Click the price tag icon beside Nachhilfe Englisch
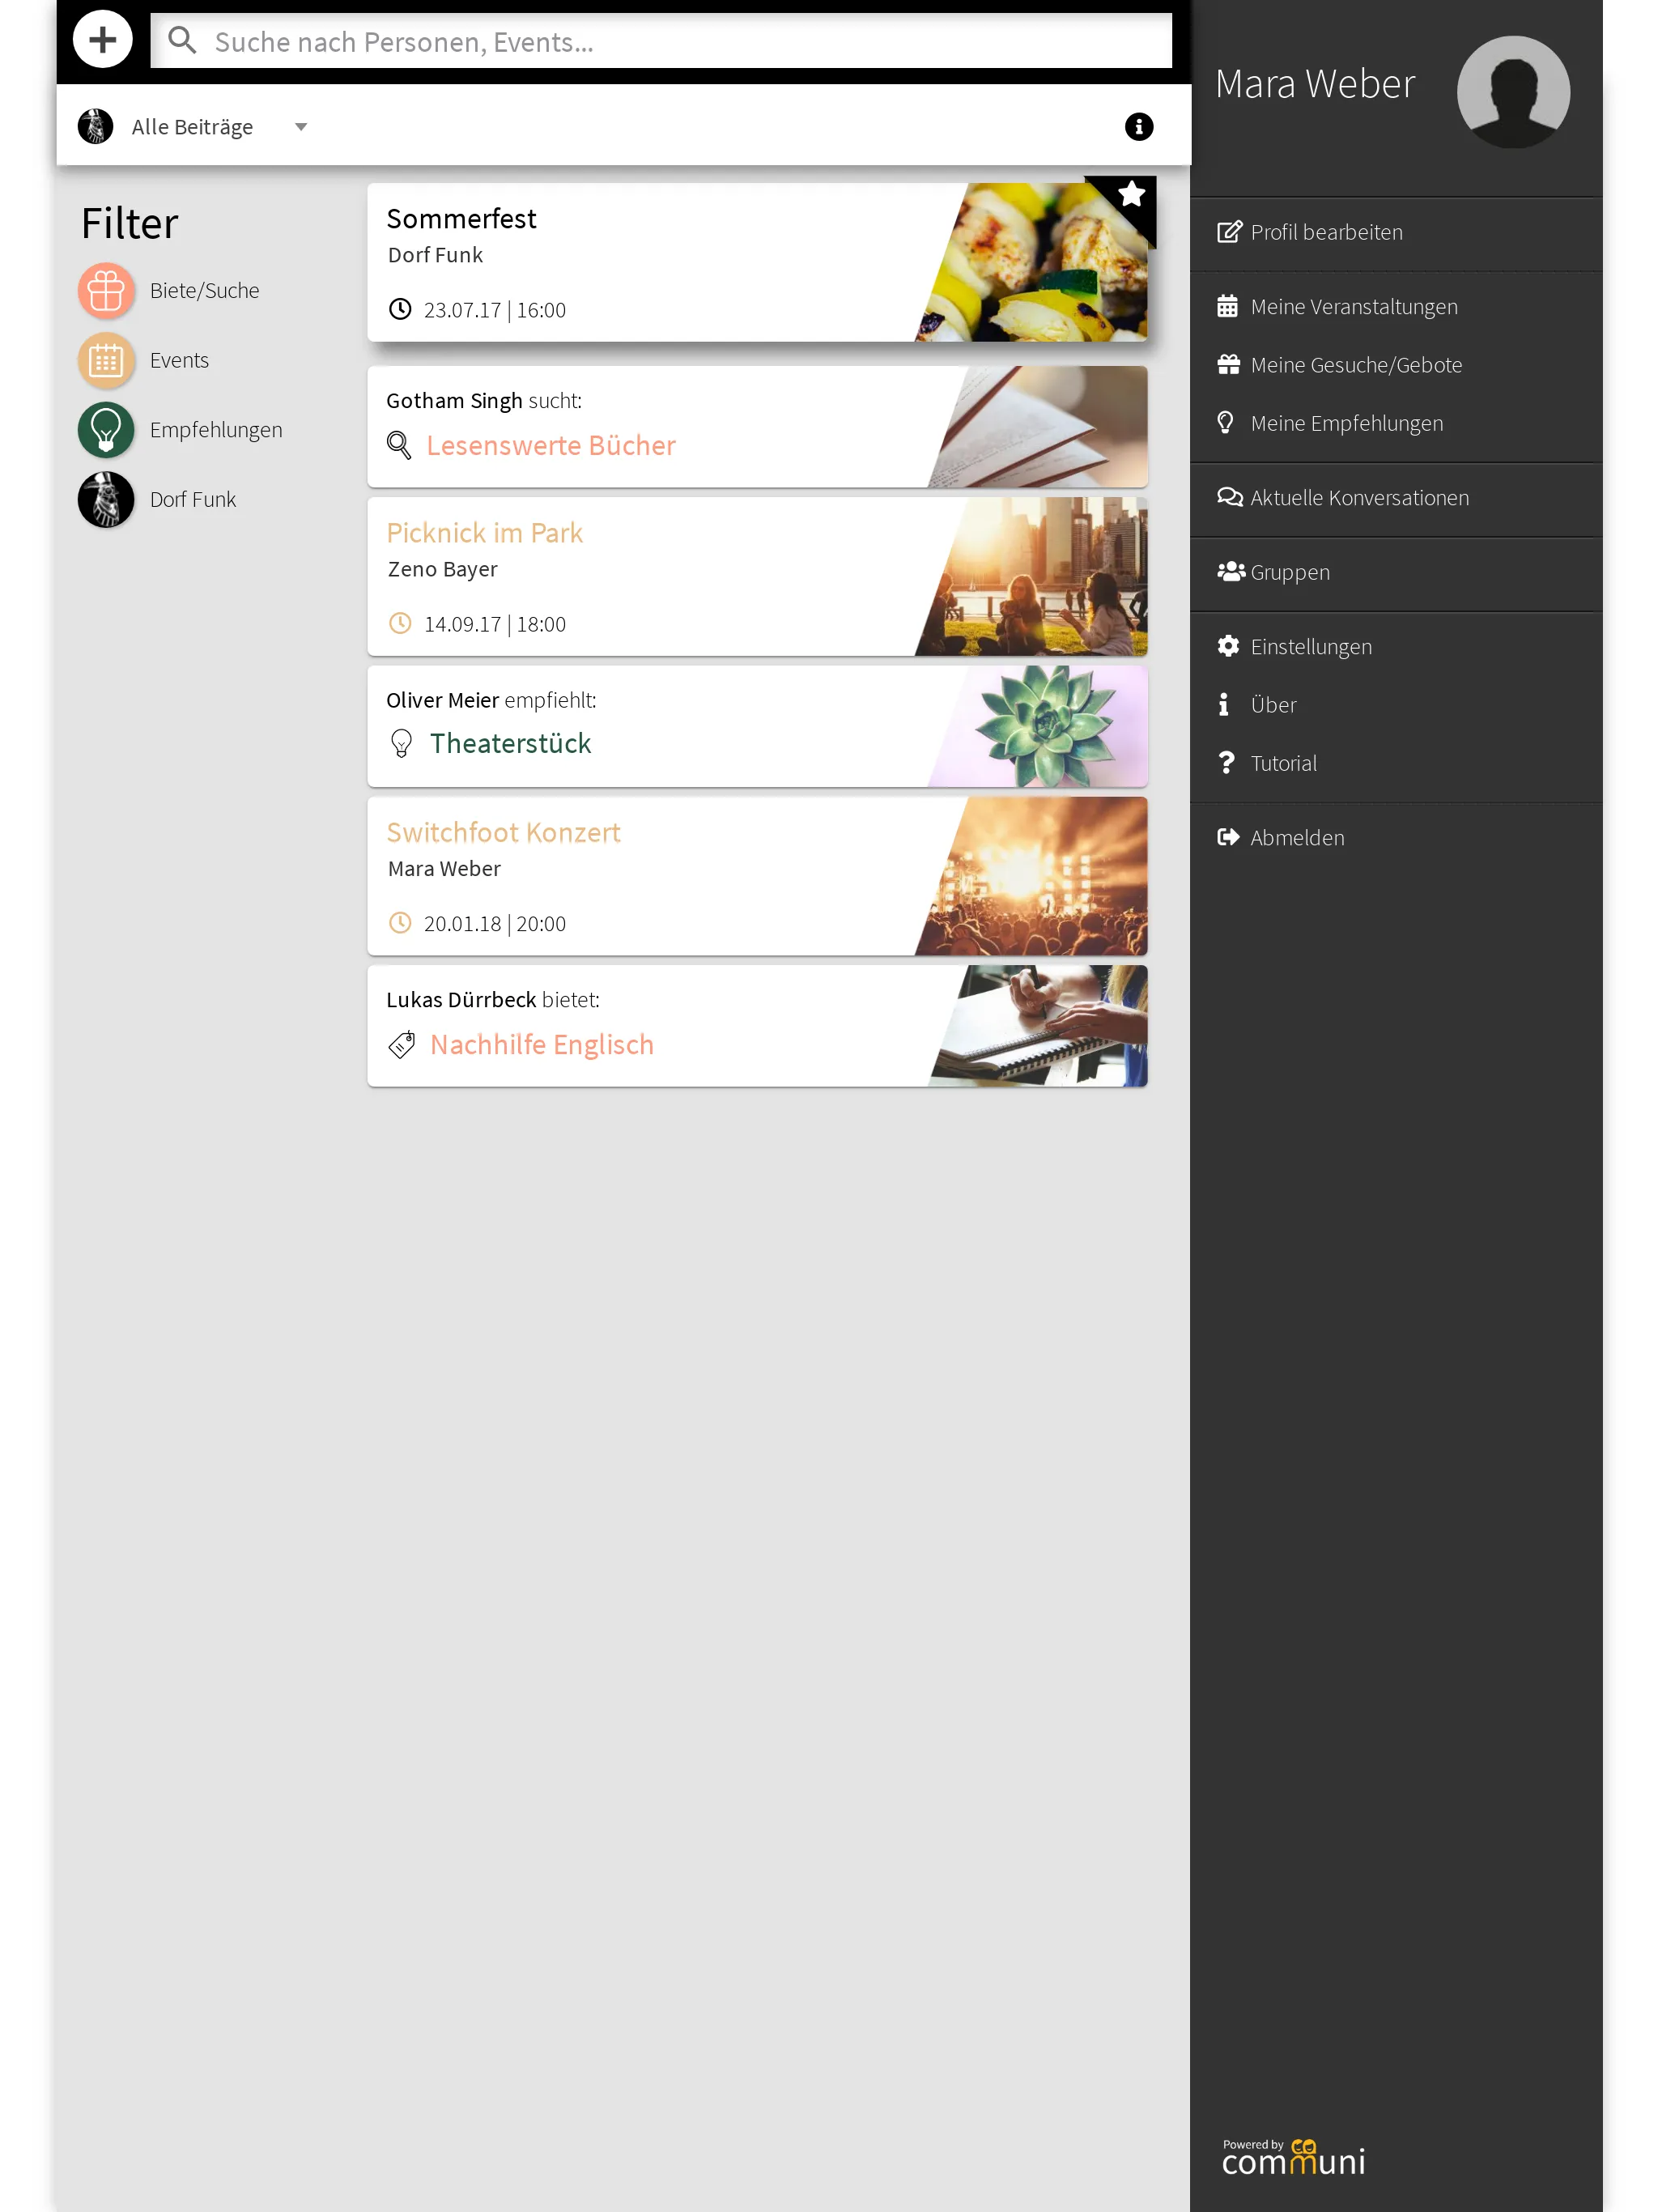1658x2212 pixels. point(402,1045)
